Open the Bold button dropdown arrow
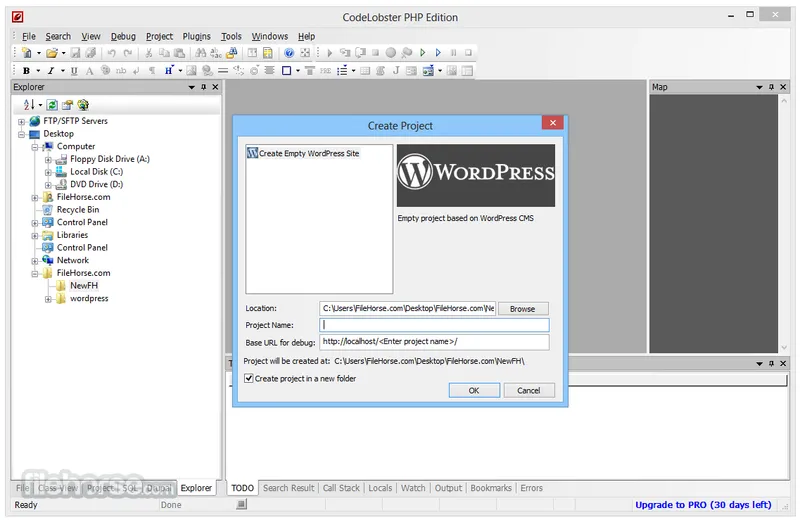 (x=38, y=71)
